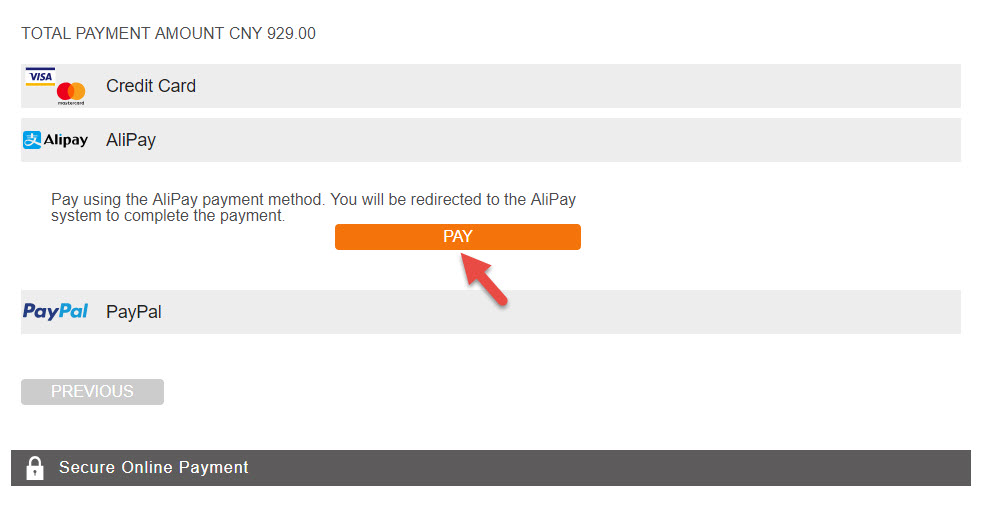Viewport: 990px width, 515px height.
Task: Click the Secure Online Payment text
Action: [x=153, y=468]
